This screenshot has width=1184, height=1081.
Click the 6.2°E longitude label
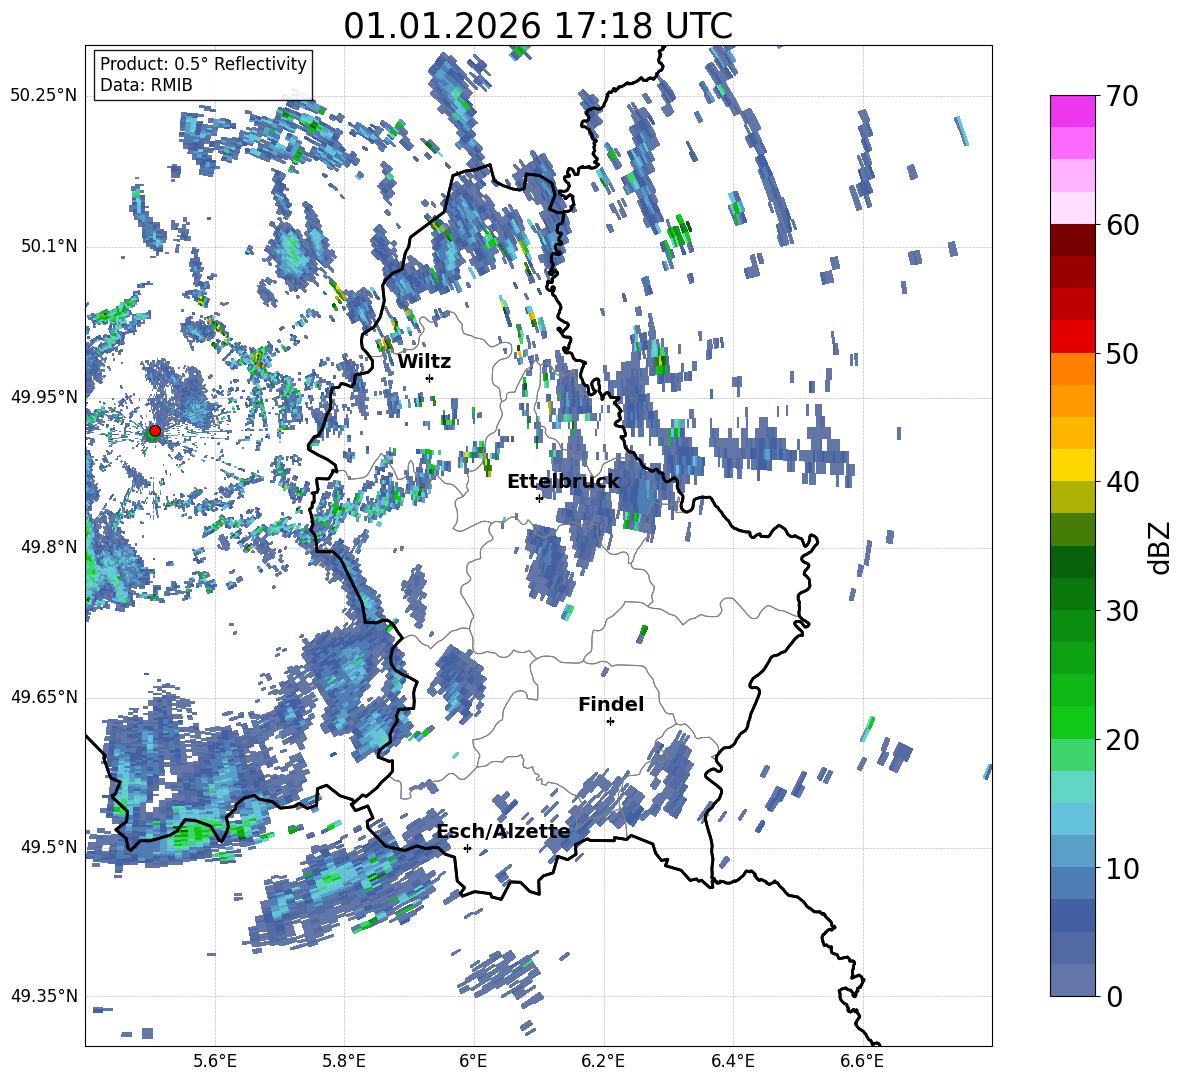pyautogui.click(x=603, y=1061)
